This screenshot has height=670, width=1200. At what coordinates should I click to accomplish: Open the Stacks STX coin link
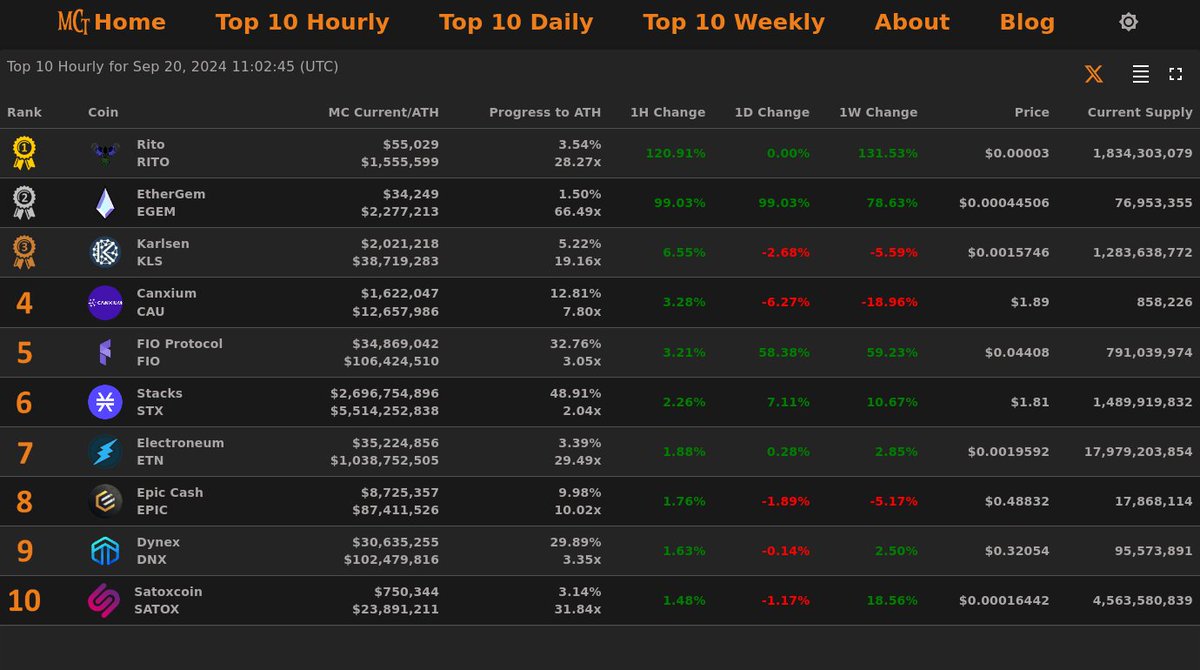(x=159, y=402)
